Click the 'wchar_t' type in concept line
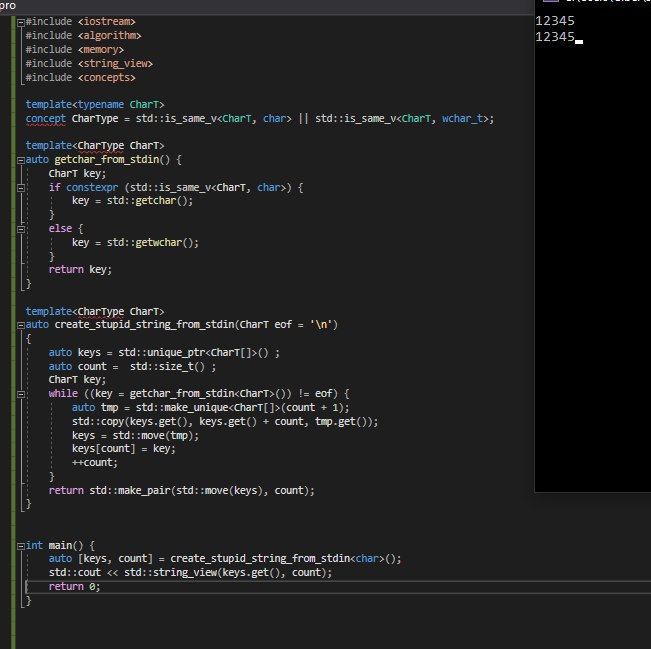 coord(463,119)
